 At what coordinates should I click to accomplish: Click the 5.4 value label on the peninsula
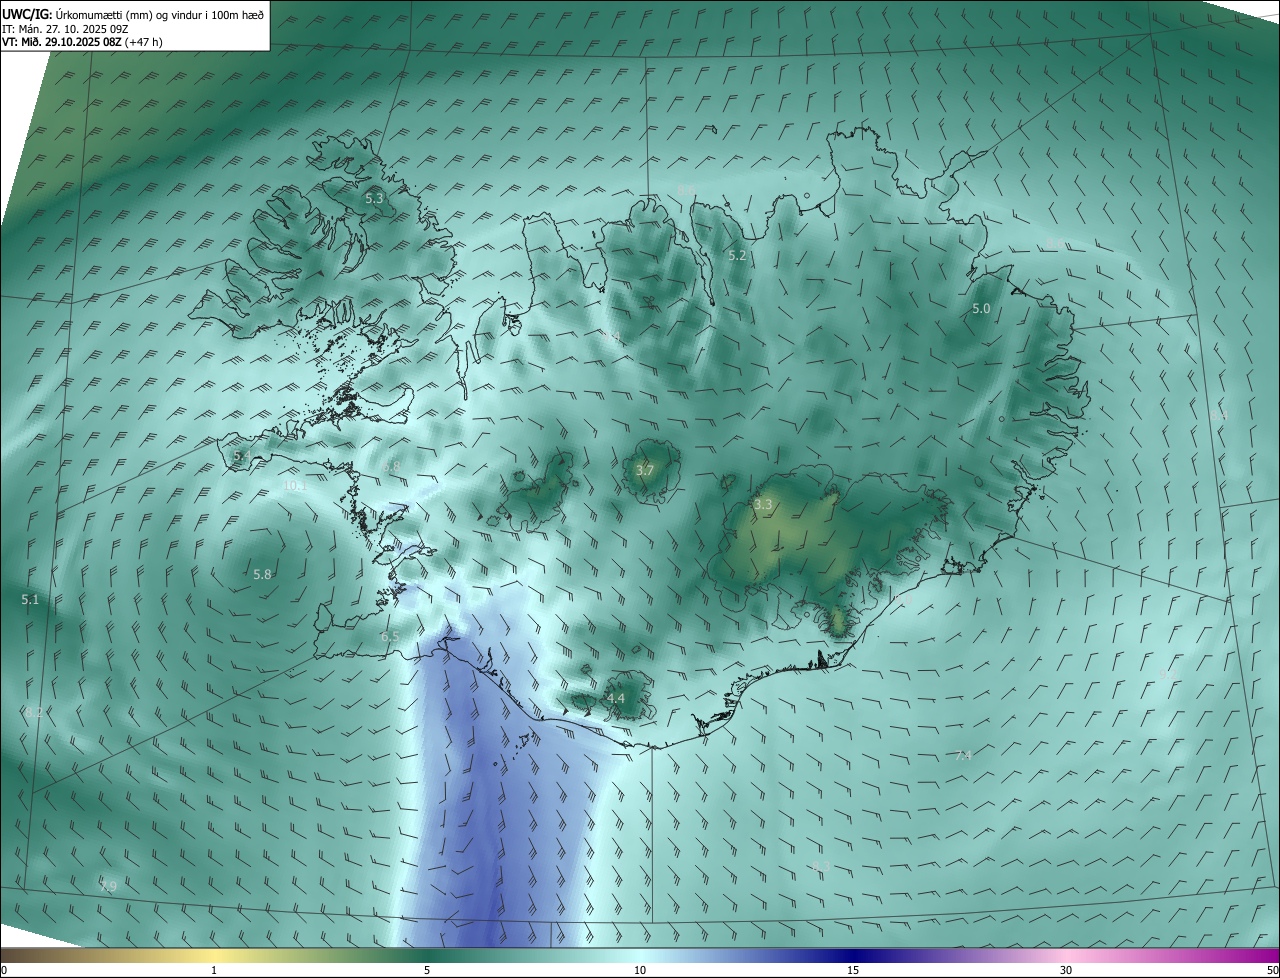tap(242, 456)
